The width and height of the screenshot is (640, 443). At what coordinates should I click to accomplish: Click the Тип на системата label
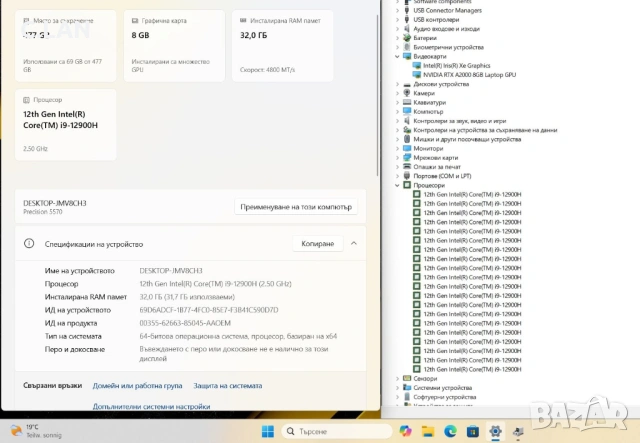coord(73,336)
